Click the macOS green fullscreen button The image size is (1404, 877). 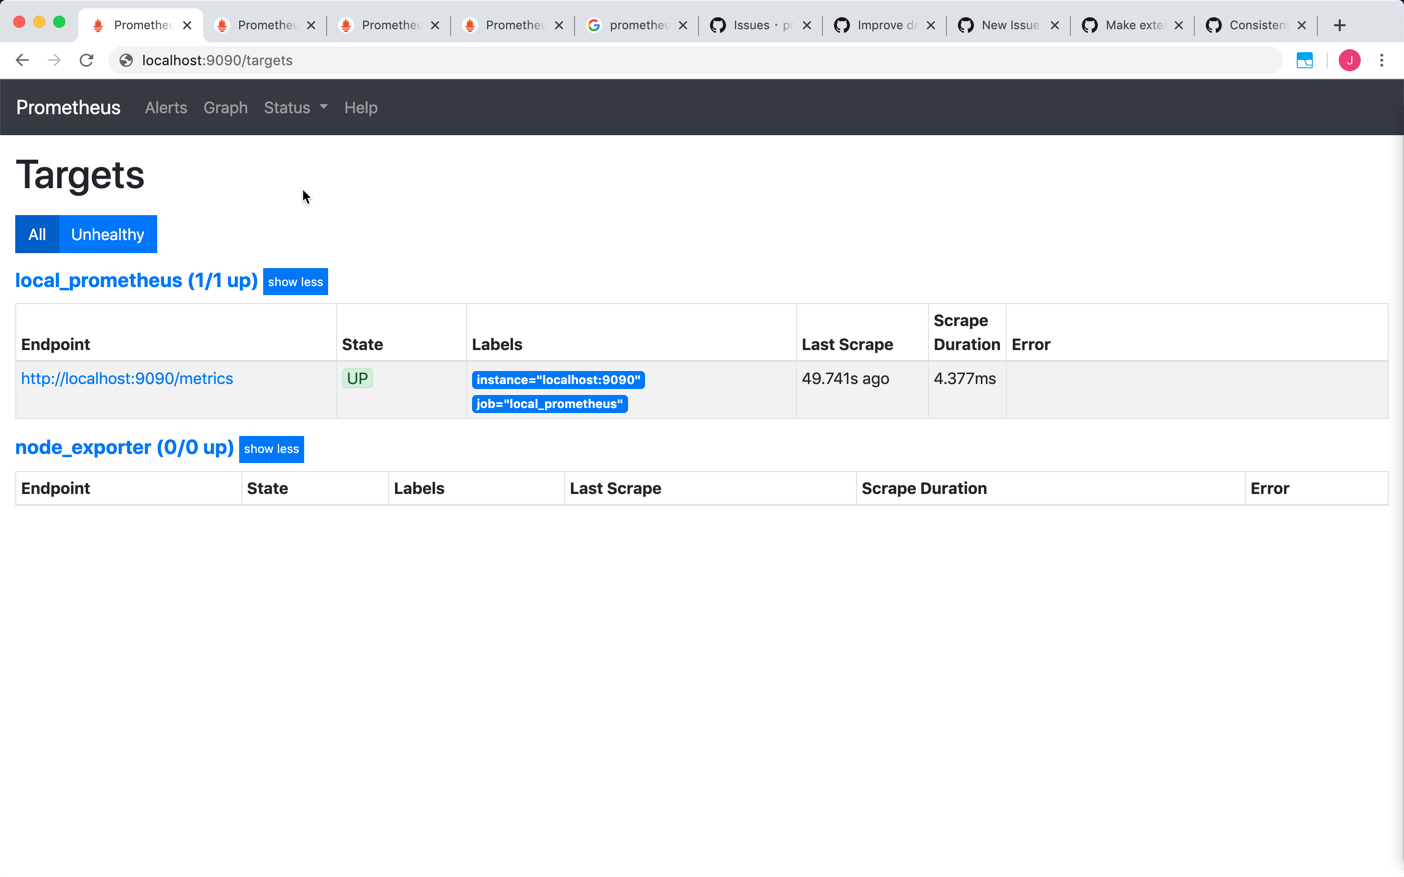[59, 22]
